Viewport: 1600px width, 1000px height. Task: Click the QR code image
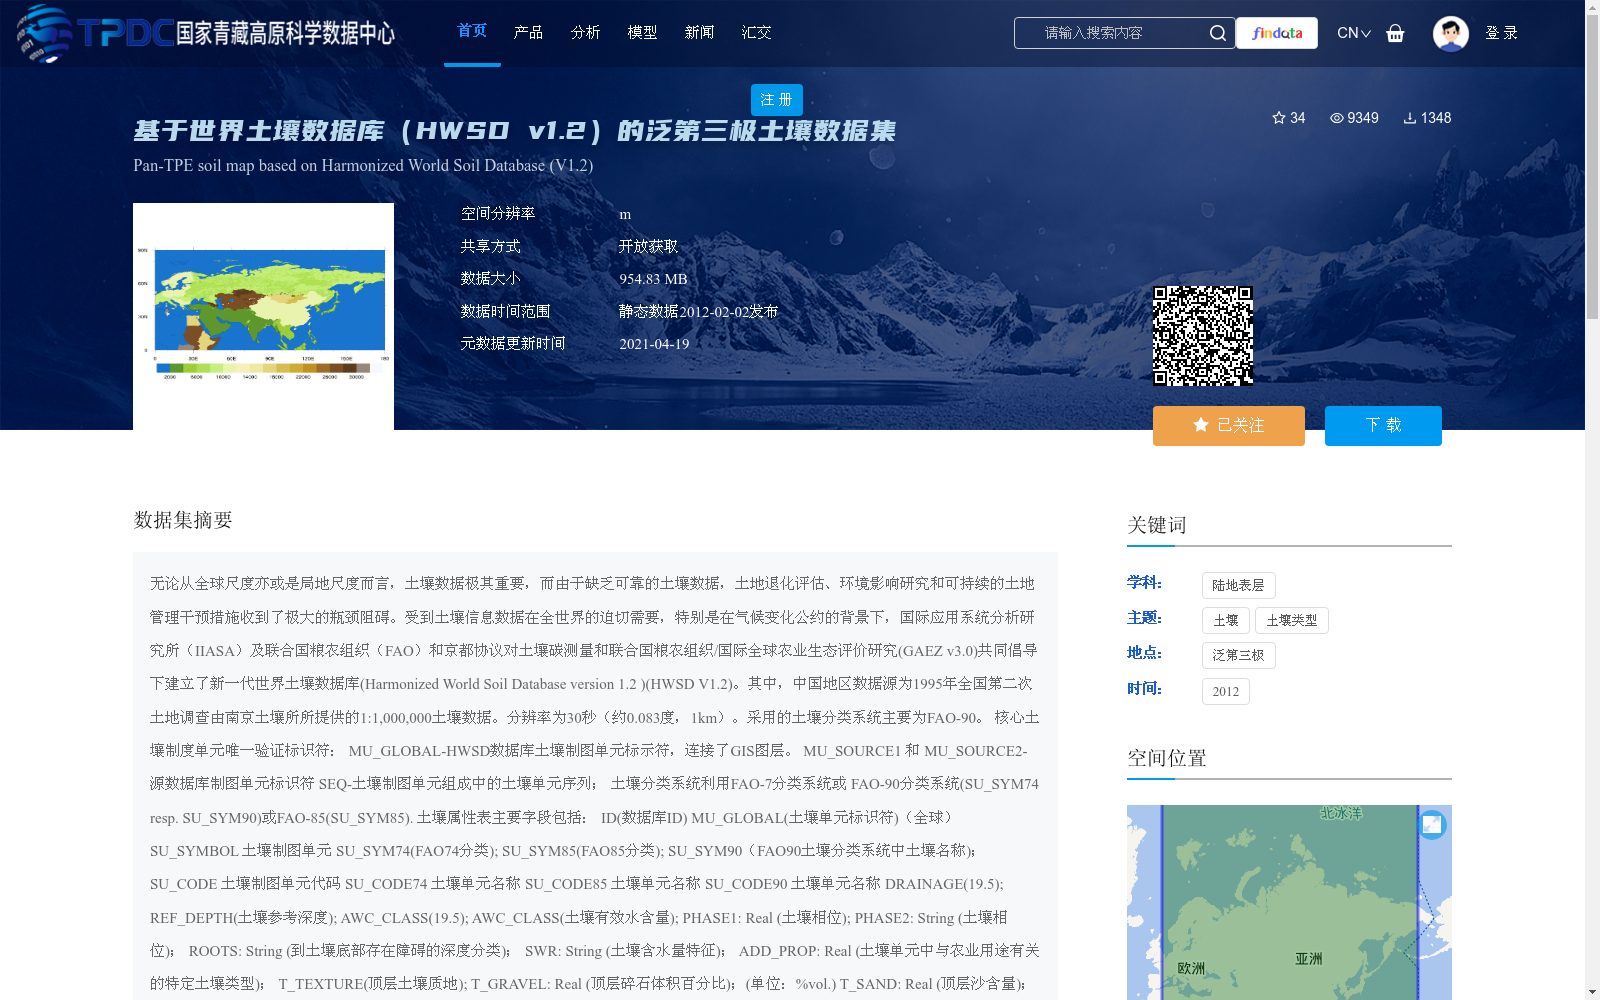pos(1203,336)
